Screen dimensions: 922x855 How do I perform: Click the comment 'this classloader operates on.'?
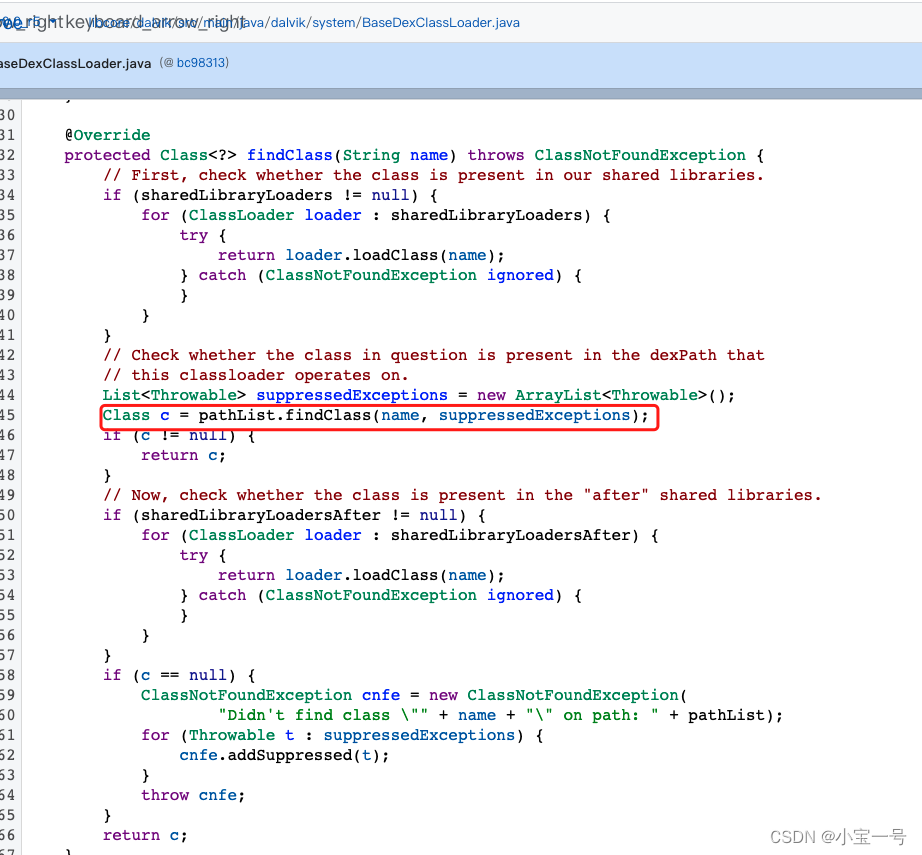[x=255, y=375]
